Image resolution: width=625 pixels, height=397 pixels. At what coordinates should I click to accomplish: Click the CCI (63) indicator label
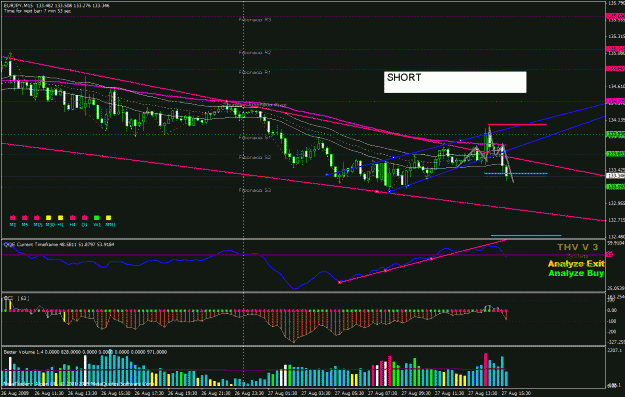pyautogui.click(x=16, y=298)
